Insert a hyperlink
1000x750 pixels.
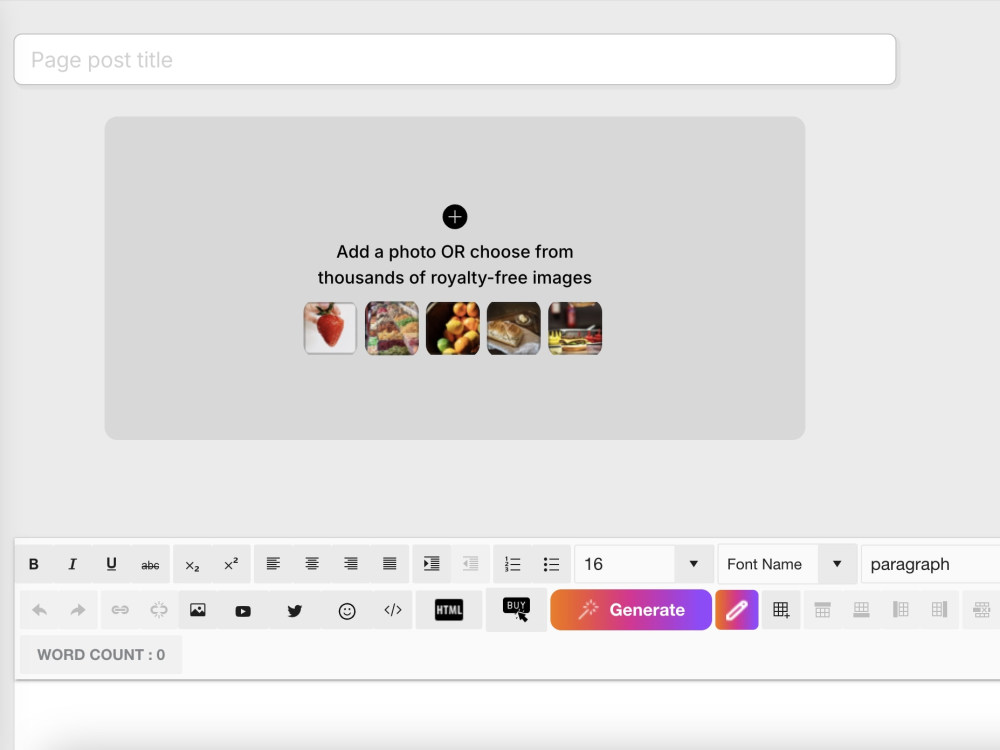tap(120, 610)
